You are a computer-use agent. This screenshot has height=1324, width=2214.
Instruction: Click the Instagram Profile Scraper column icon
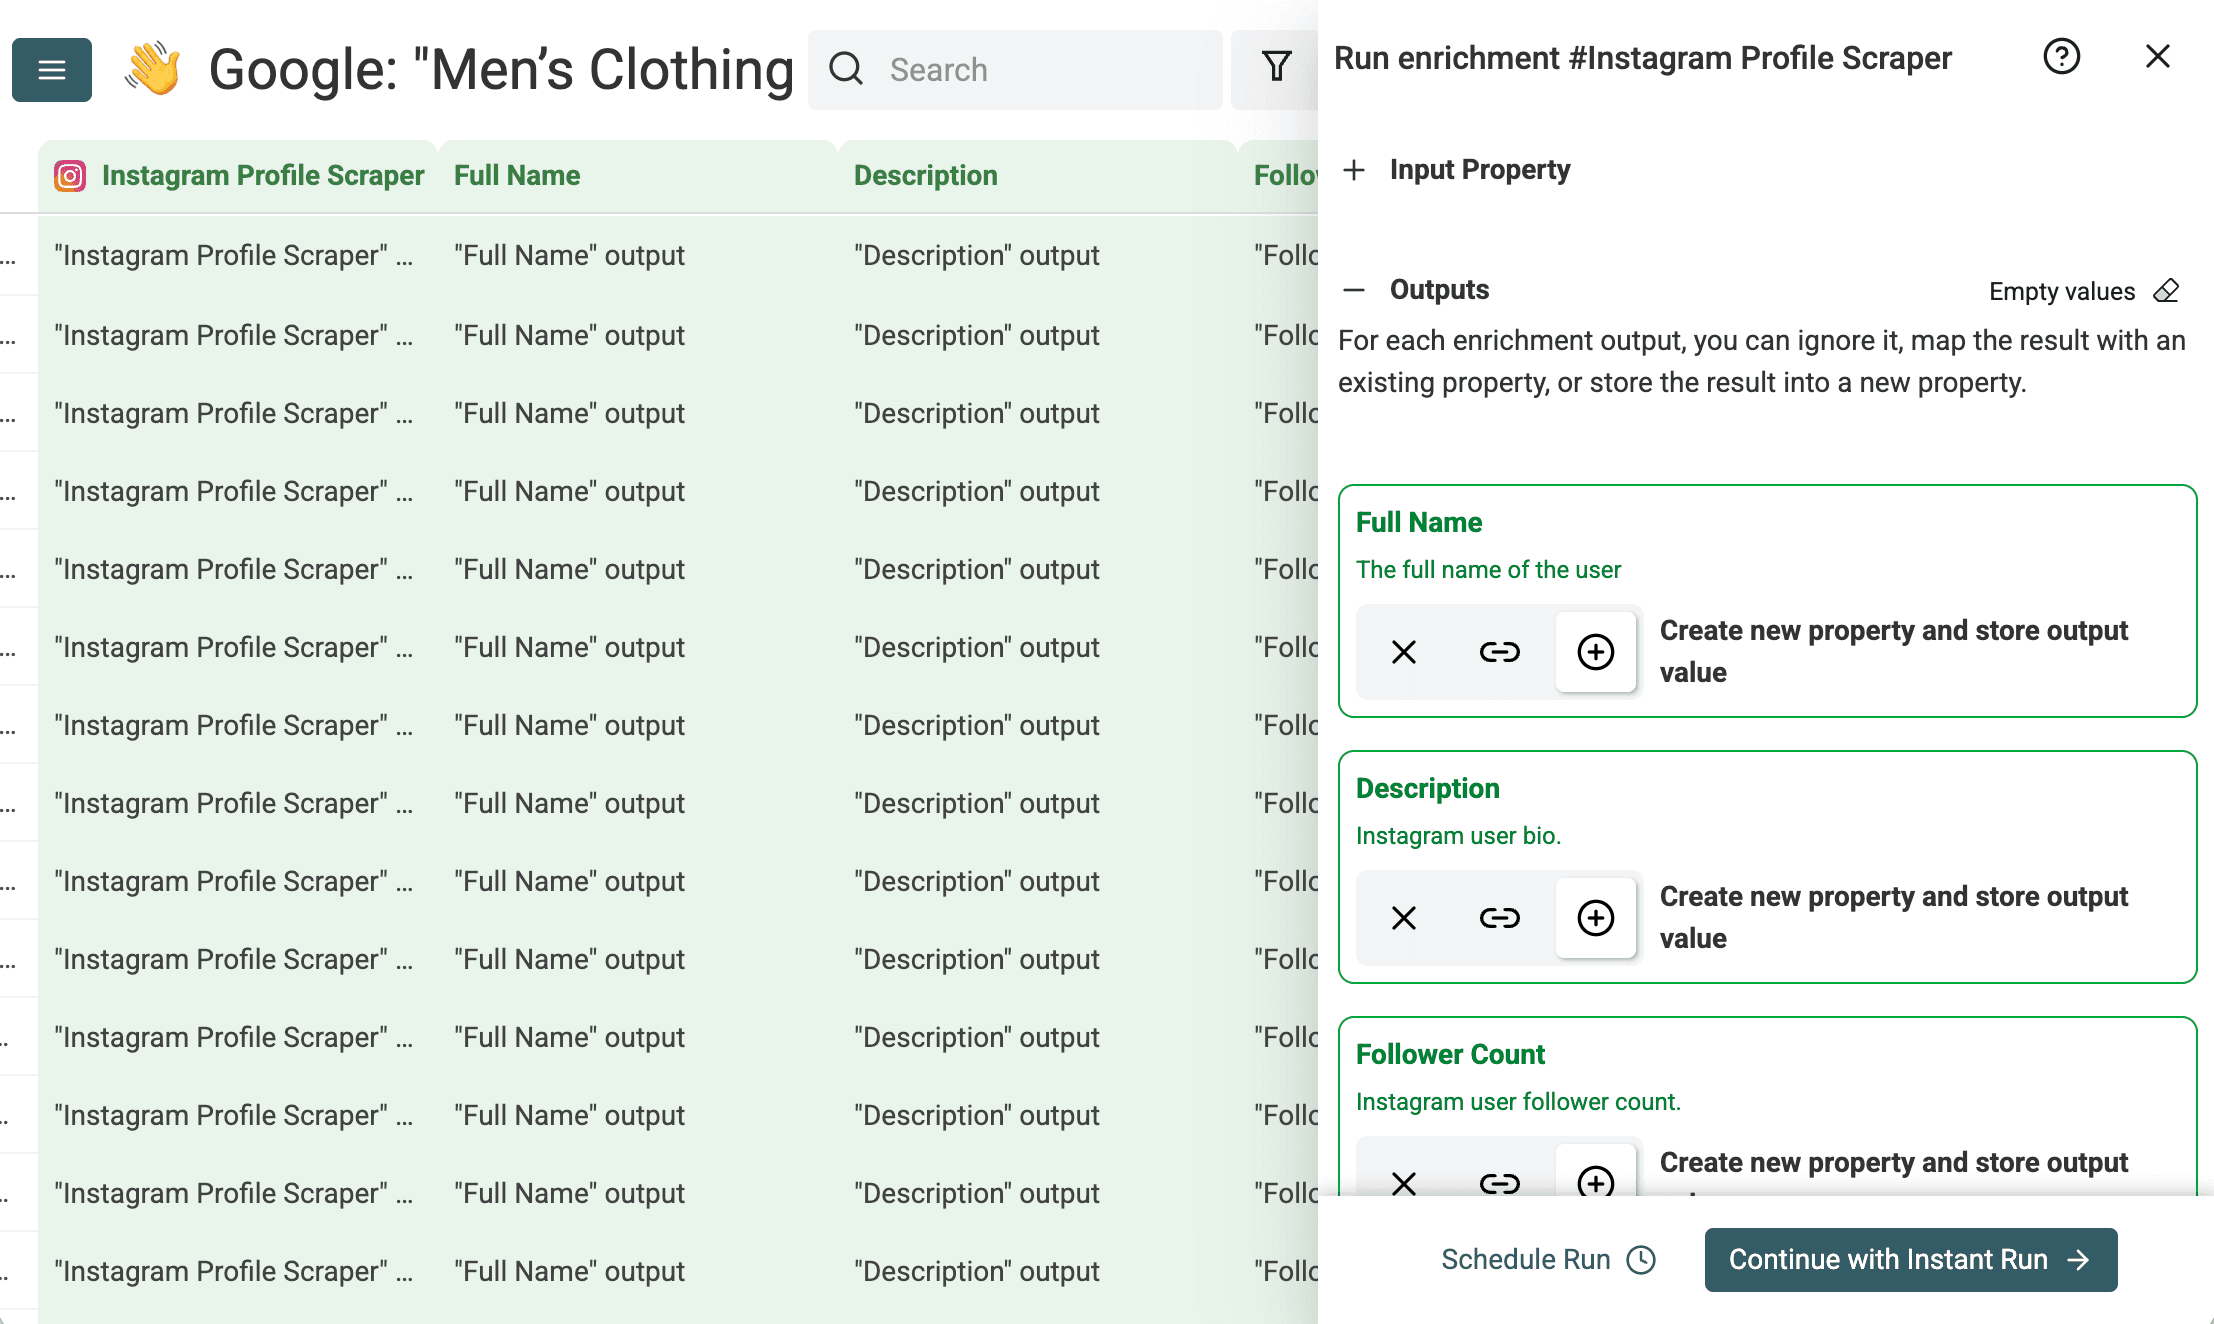click(70, 176)
